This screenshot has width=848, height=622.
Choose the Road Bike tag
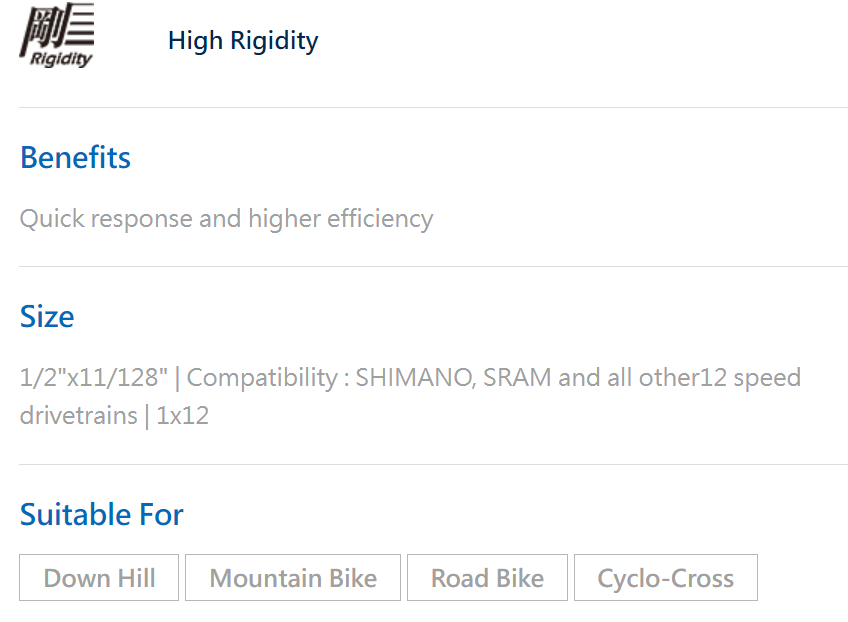pos(487,578)
